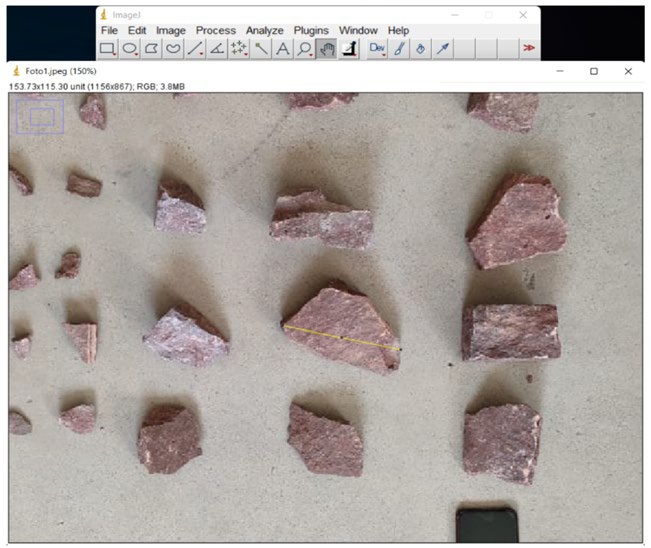
Task: Open the Dev developer menu dropdown
Action: point(378,48)
